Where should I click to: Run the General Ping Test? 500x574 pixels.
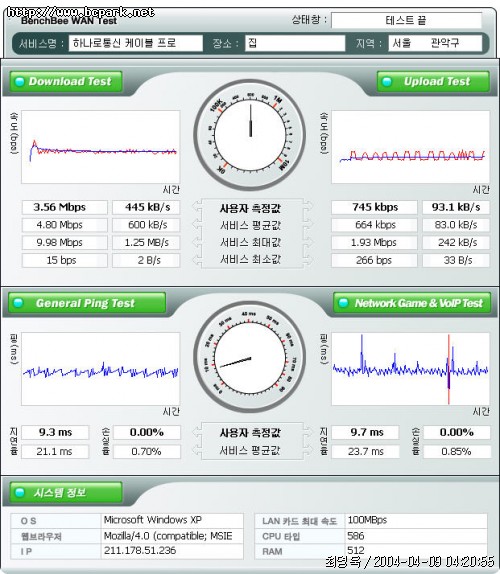click(x=87, y=303)
